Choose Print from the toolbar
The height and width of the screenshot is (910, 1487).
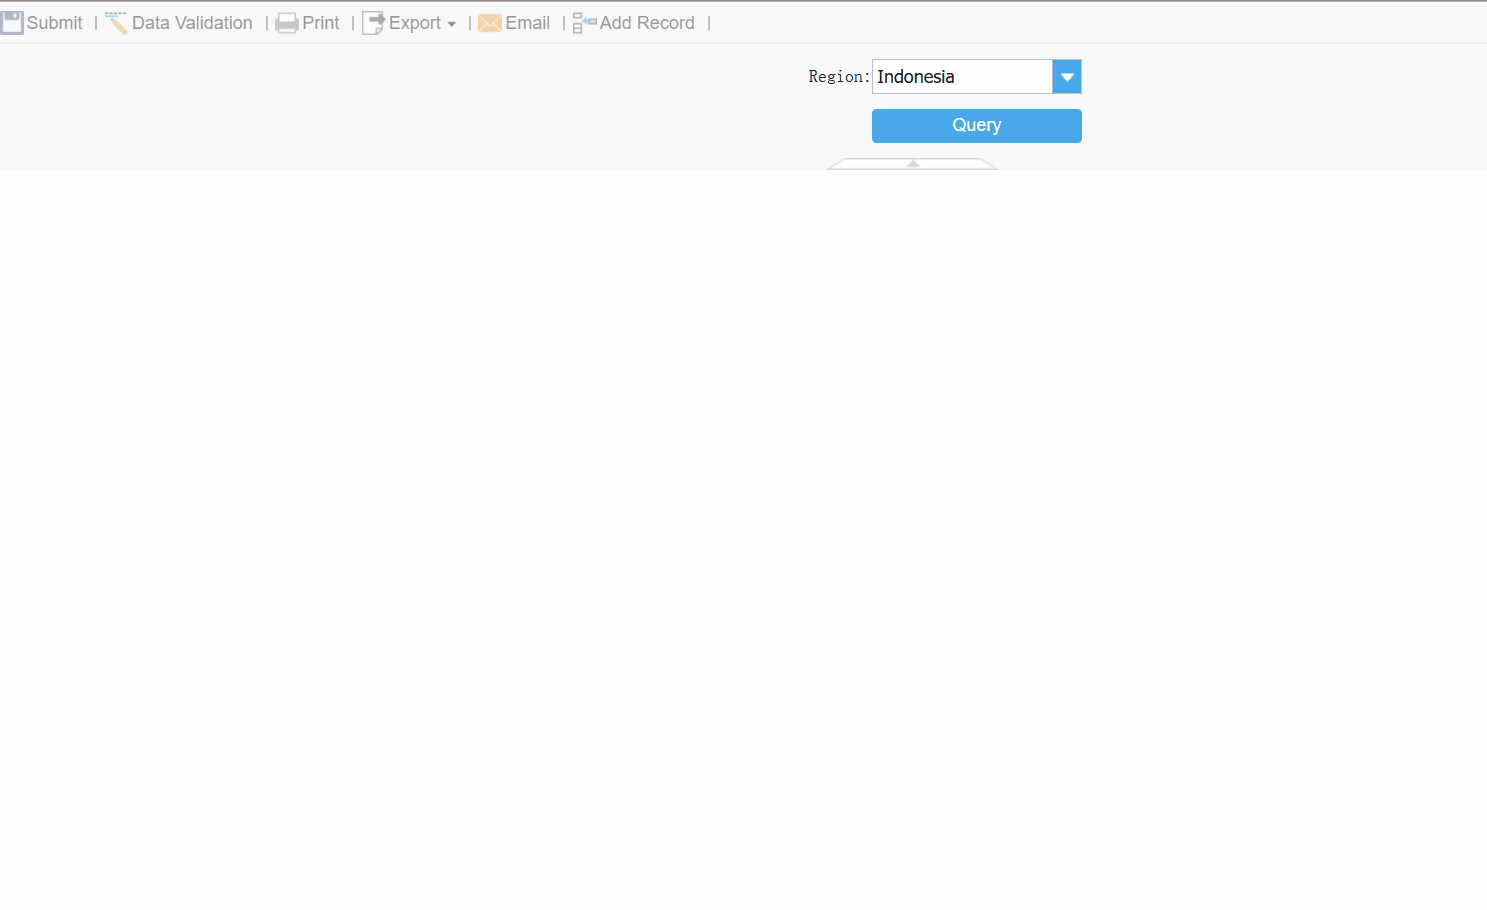coord(321,22)
